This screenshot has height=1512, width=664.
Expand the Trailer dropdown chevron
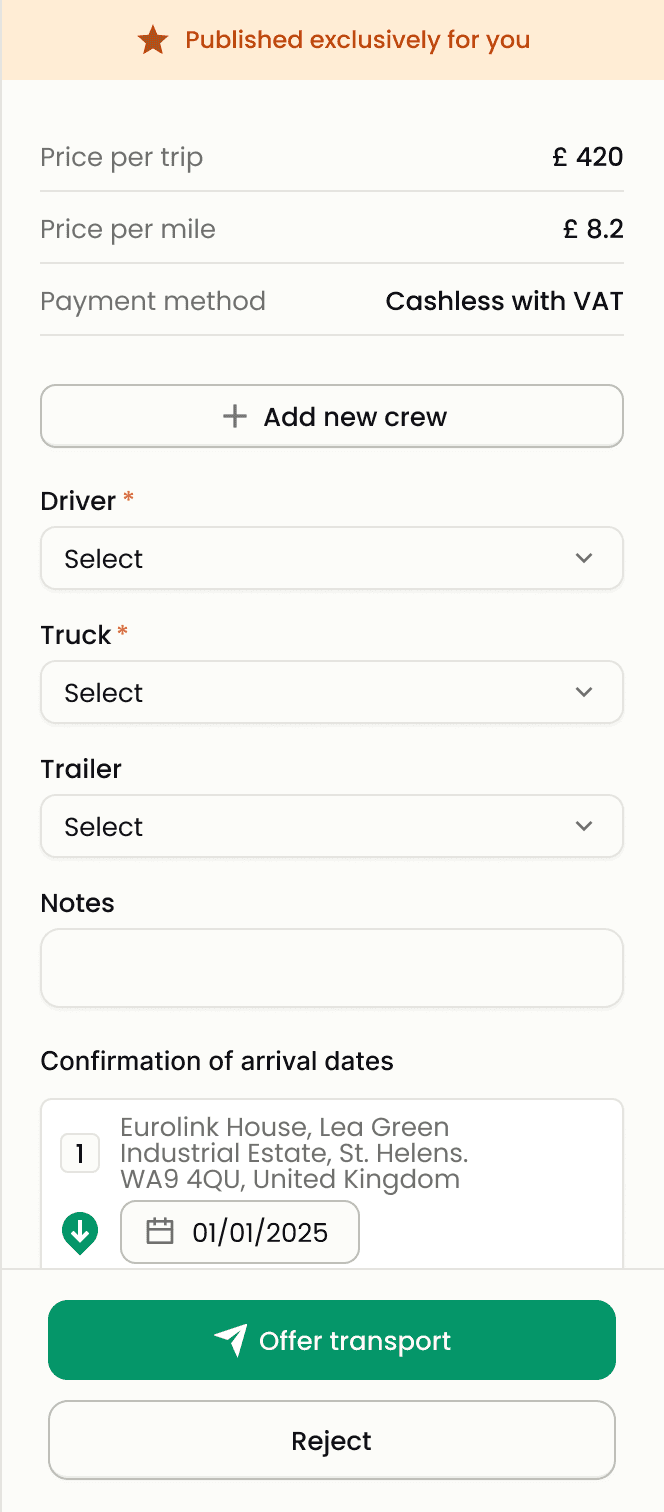pos(585,826)
